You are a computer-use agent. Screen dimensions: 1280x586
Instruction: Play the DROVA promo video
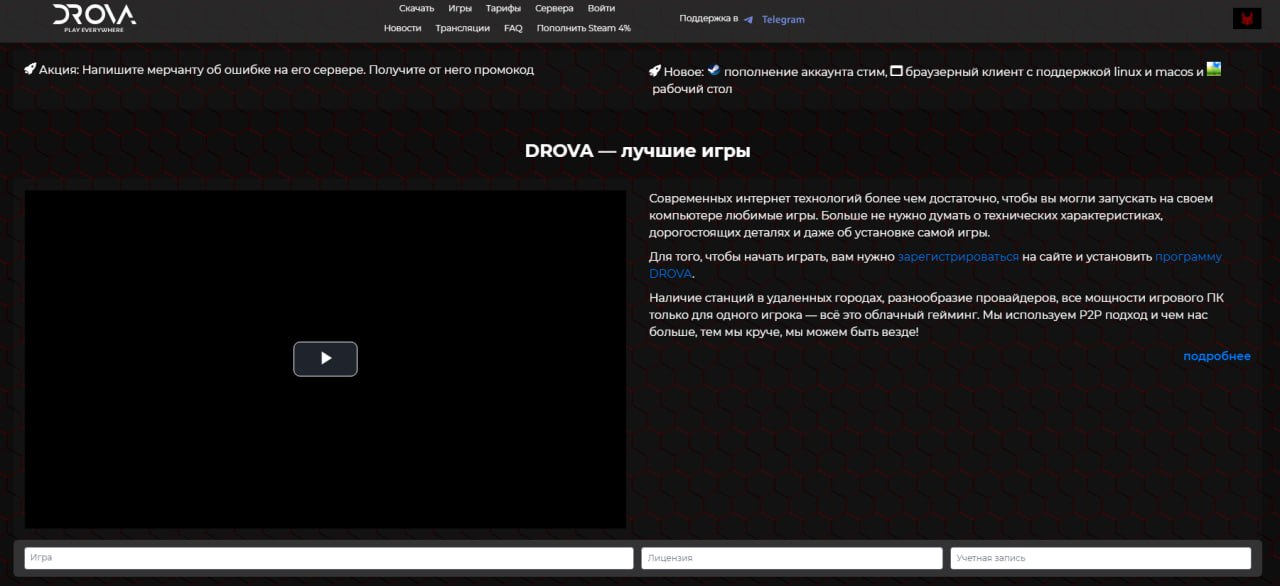coord(325,359)
